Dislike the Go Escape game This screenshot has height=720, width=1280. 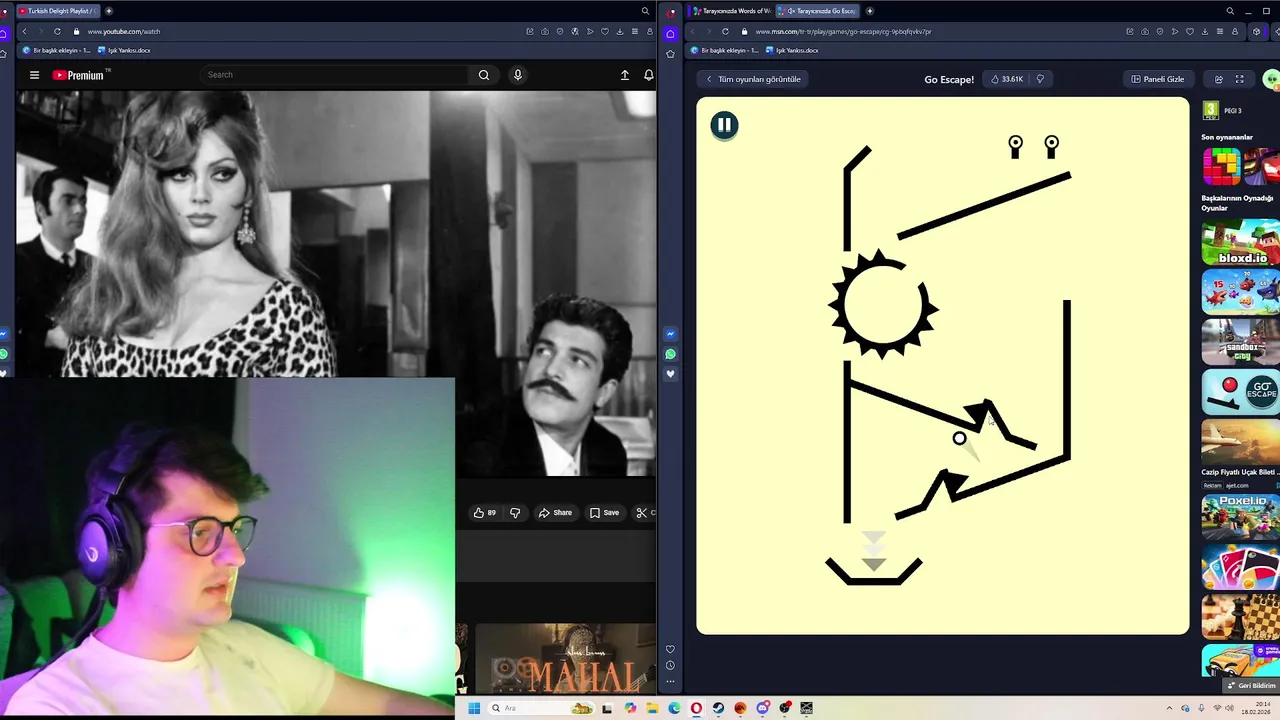tap(1040, 79)
